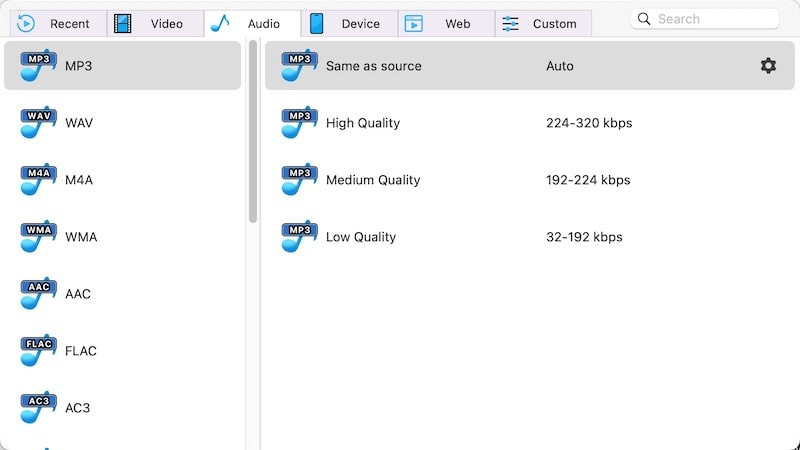This screenshot has width=800, height=450.
Task: Pick the AAC format icon
Action: (38, 294)
